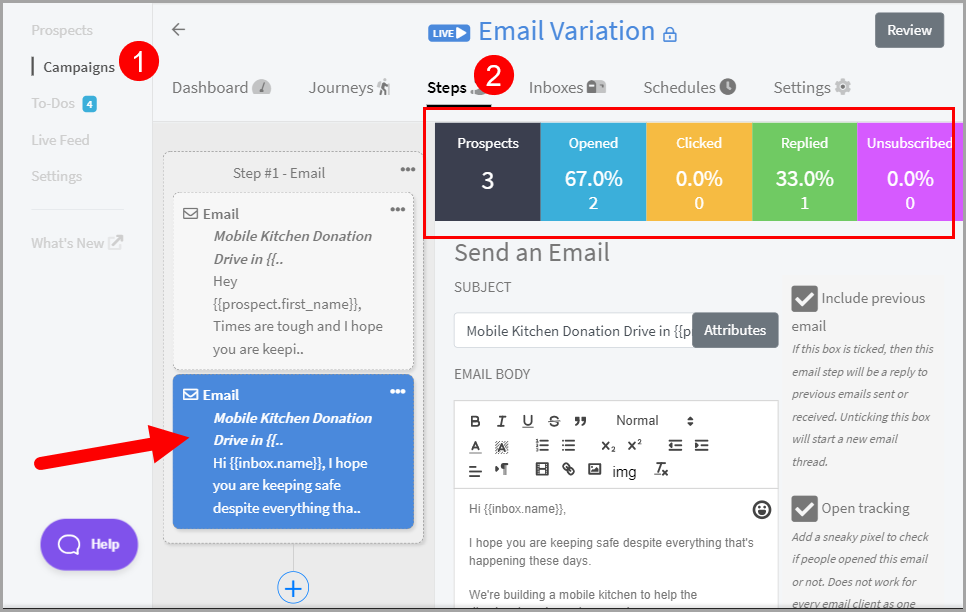Insert a numbered list
This screenshot has height=612, width=966.
(542, 445)
